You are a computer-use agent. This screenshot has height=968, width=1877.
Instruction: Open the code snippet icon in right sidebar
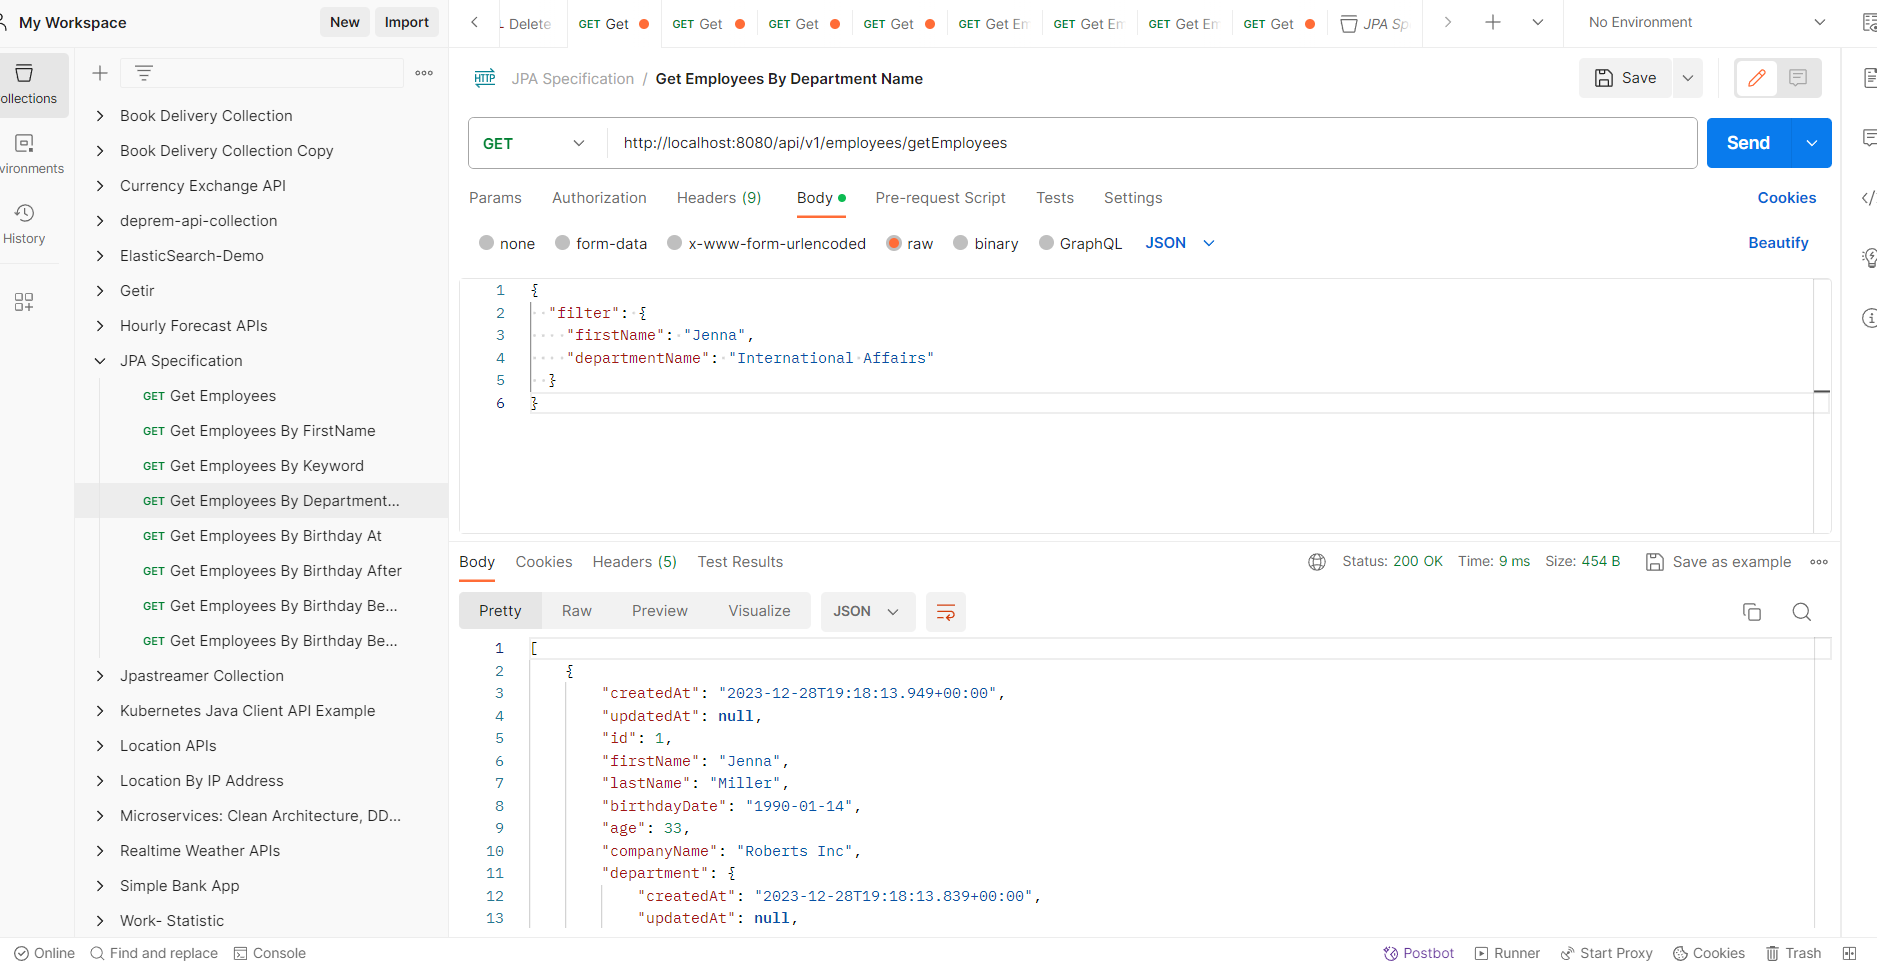pos(1868,198)
